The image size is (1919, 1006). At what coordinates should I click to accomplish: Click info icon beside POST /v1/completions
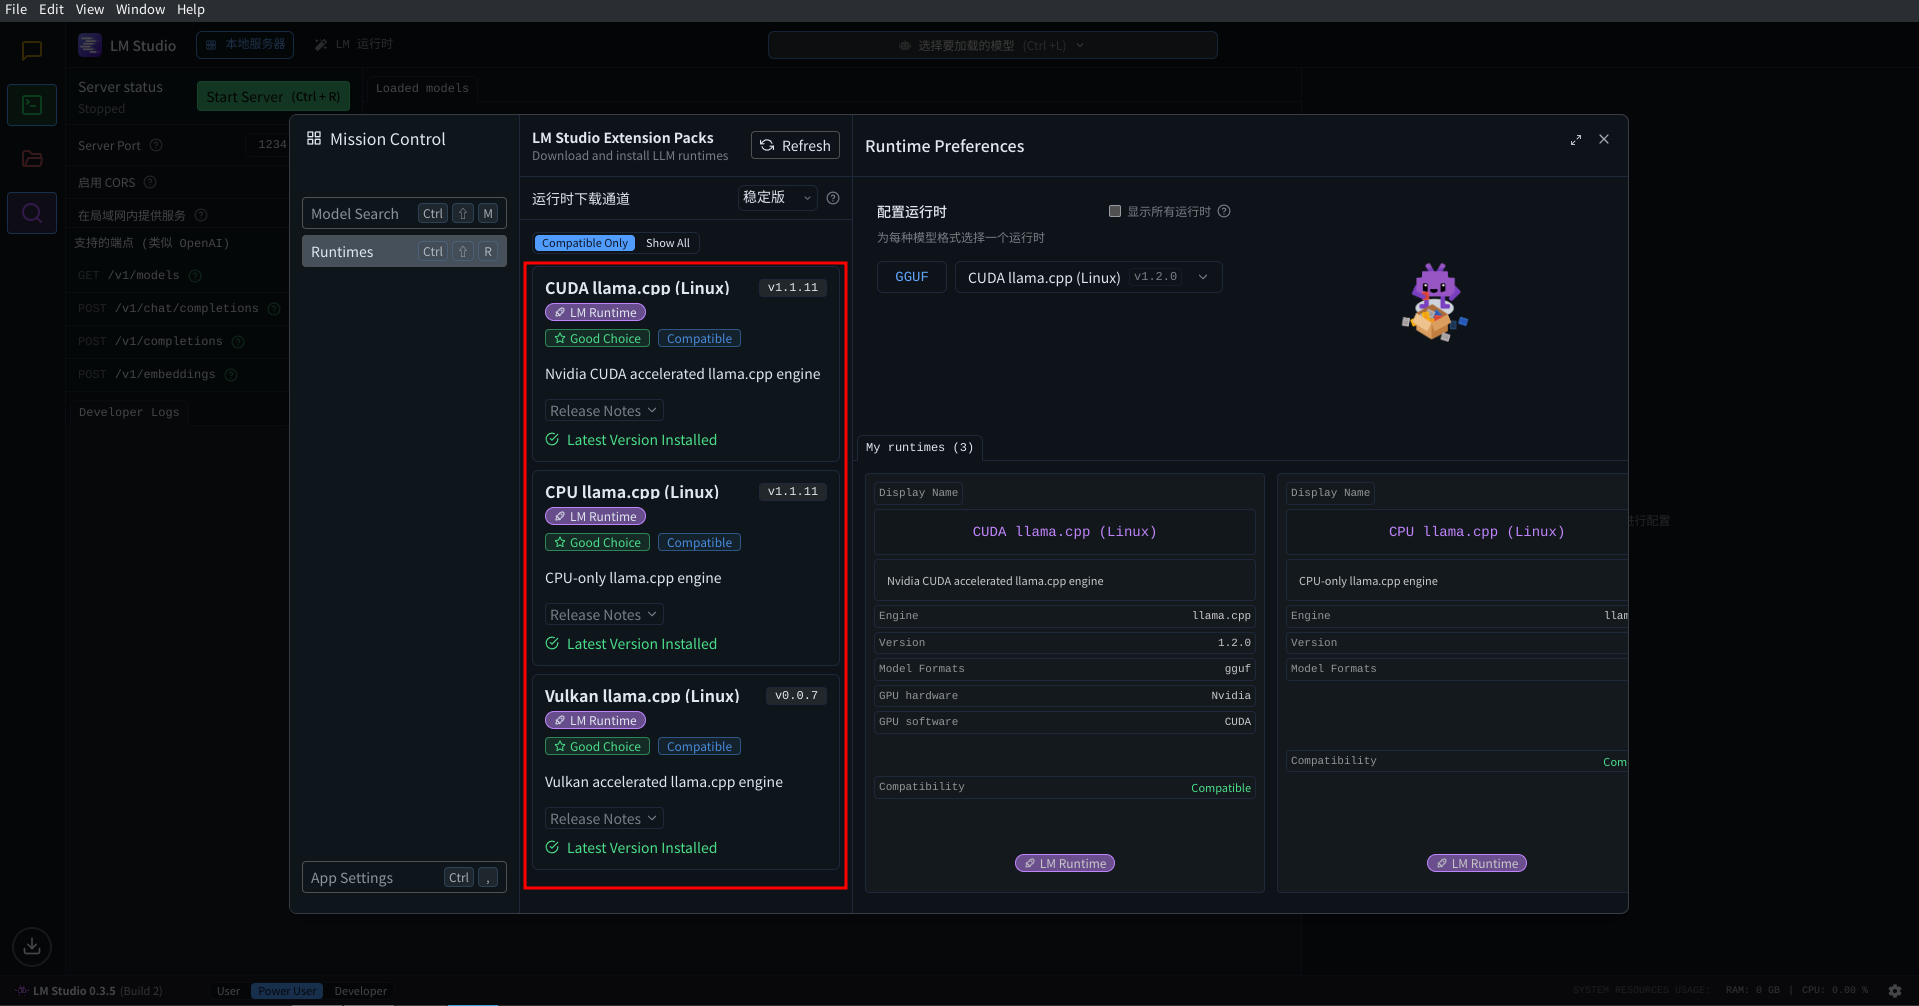[x=238, y=341]
